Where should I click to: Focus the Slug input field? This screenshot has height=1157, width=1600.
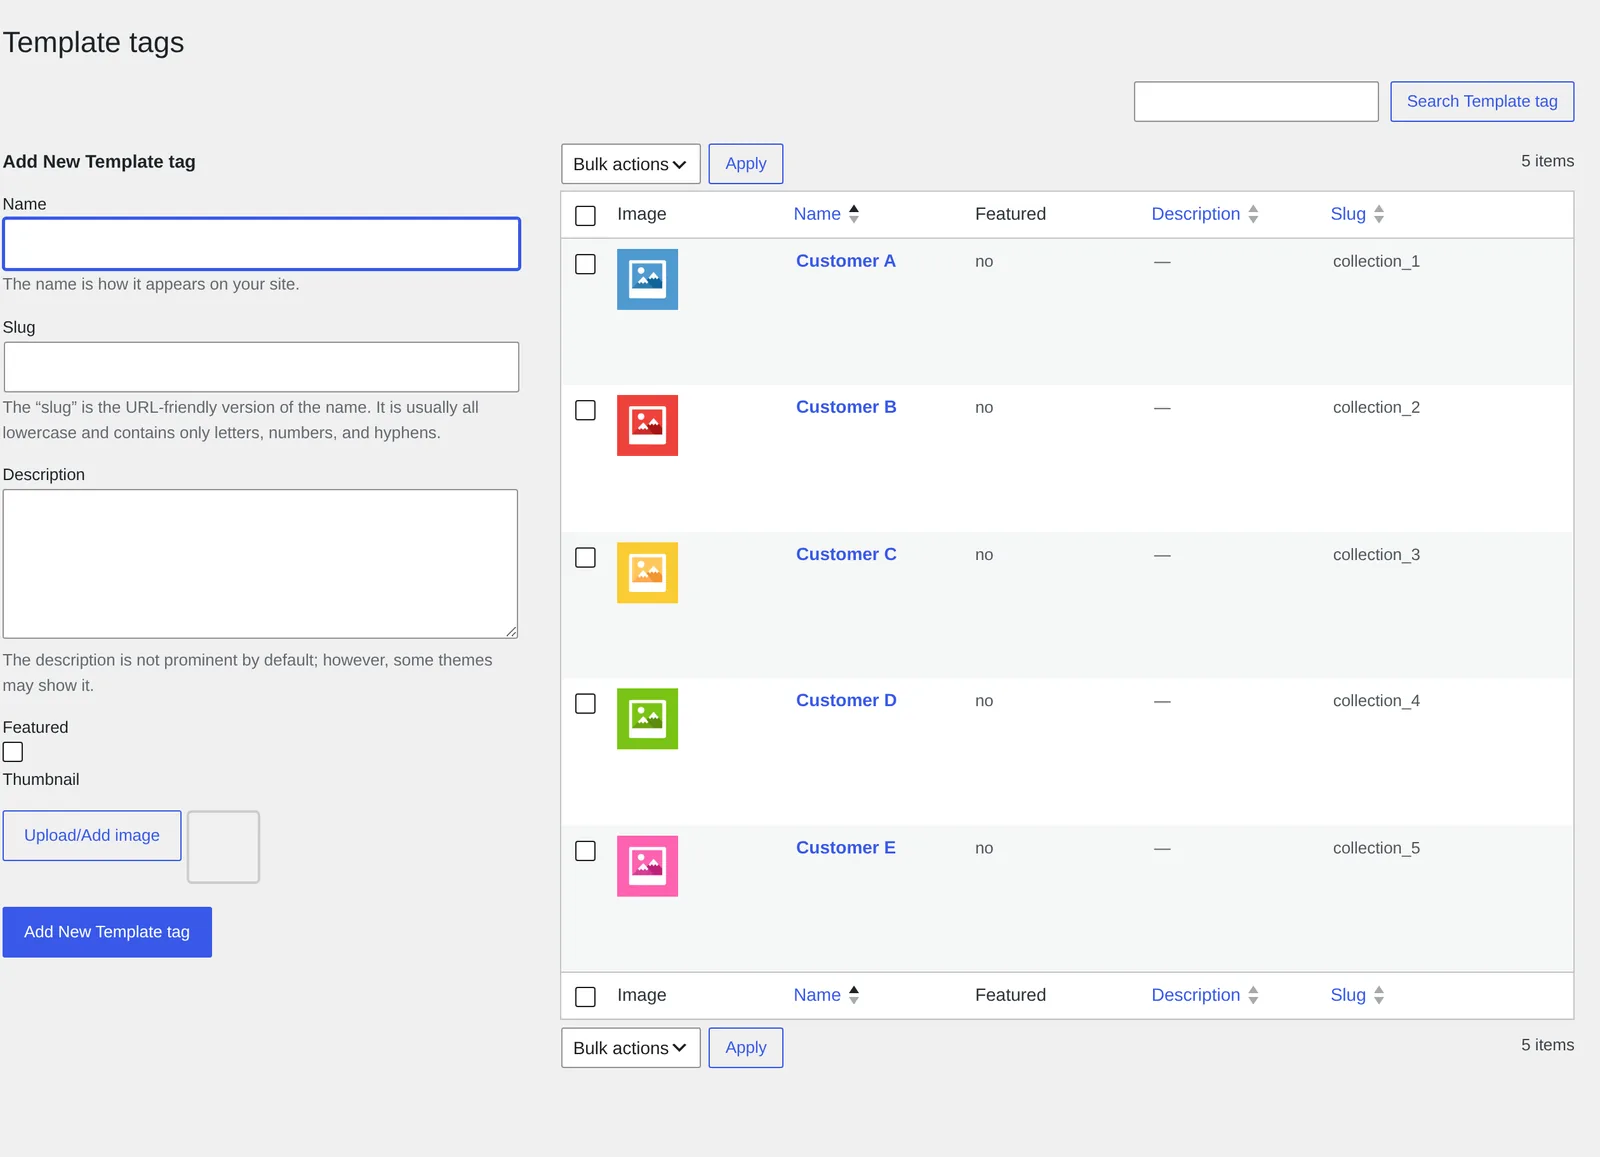(261, 367)
